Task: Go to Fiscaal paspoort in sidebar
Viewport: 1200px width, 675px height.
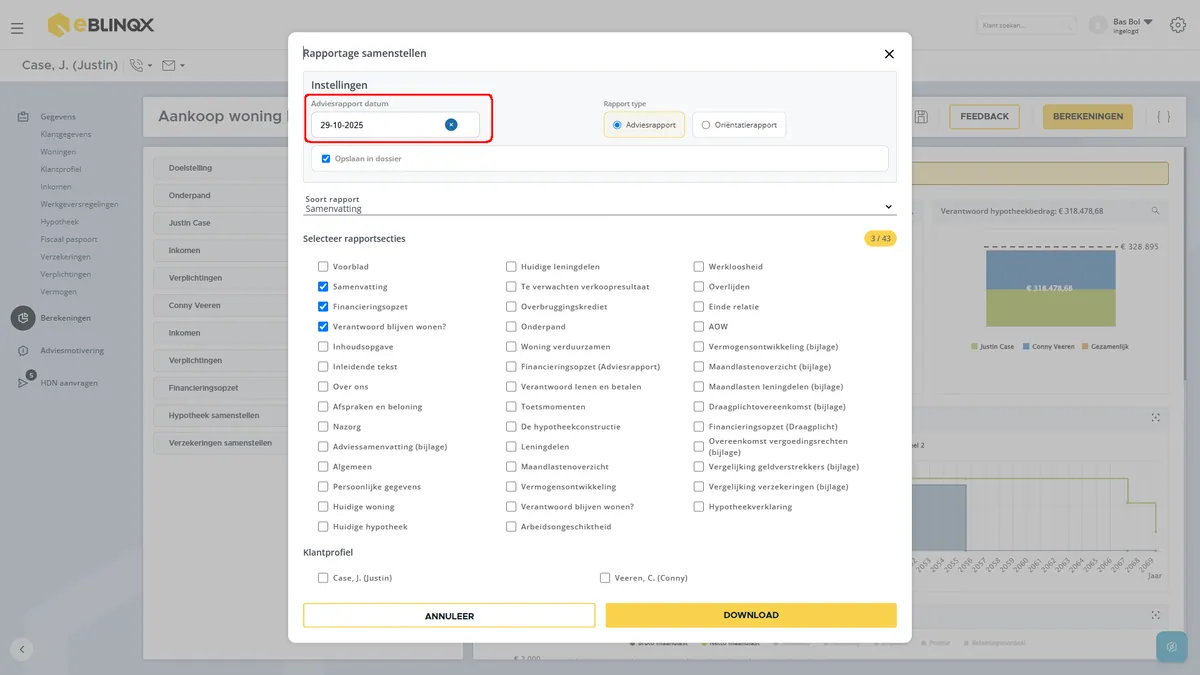Action: (x=69, y=239)
